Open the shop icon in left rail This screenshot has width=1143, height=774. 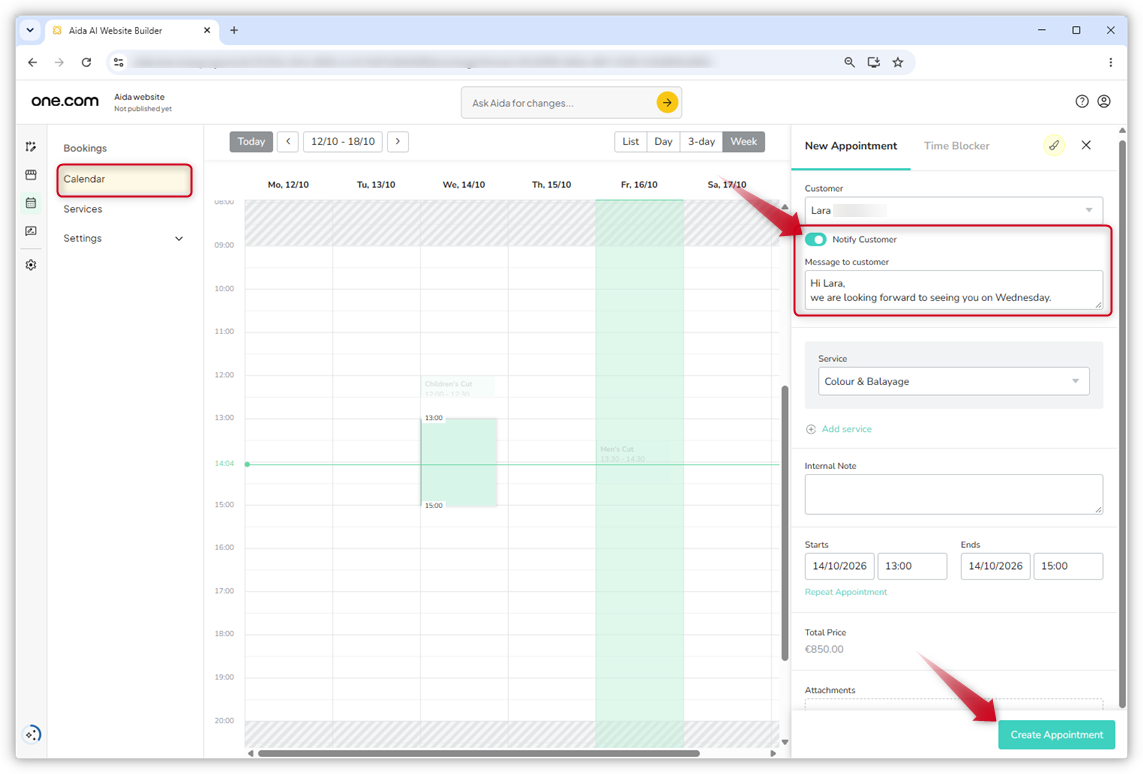click(31, 175)
